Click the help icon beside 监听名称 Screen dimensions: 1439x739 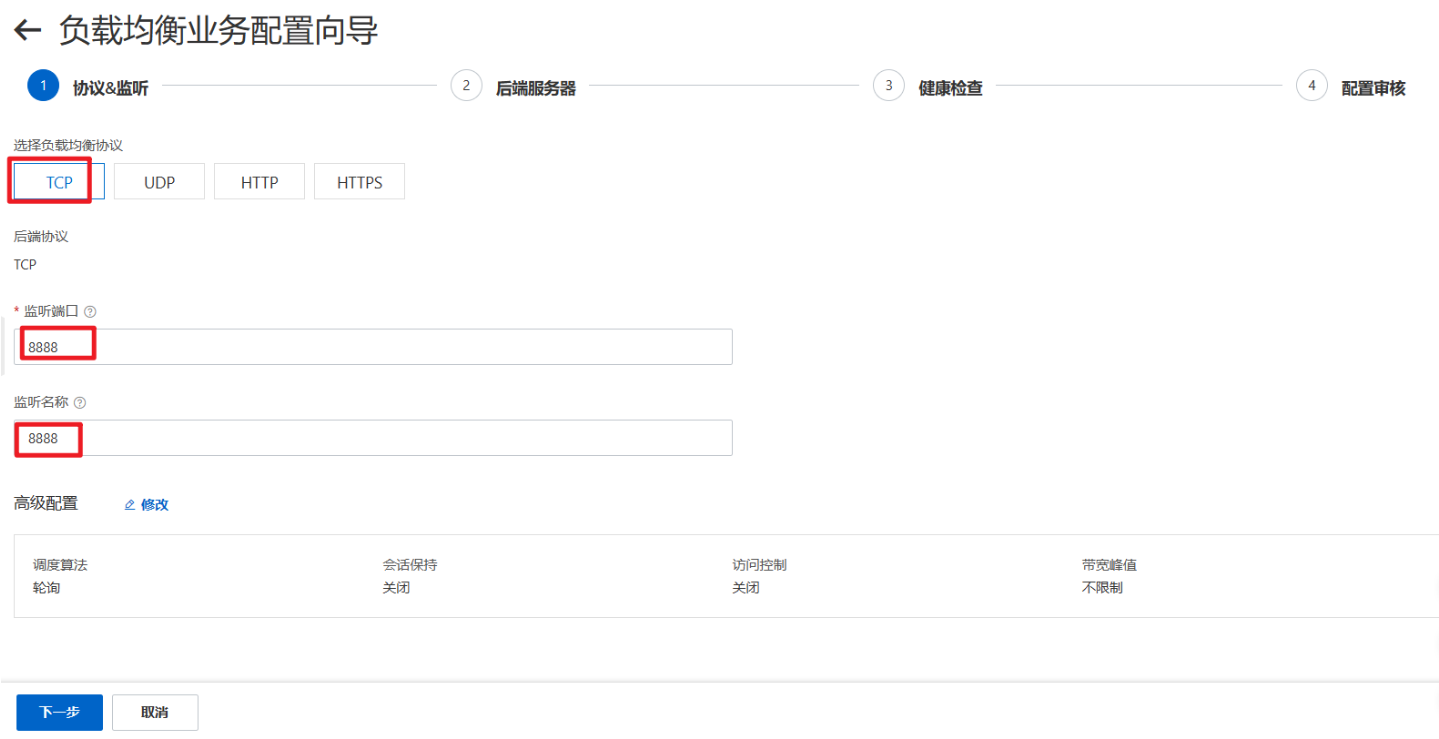pos(79,402)
